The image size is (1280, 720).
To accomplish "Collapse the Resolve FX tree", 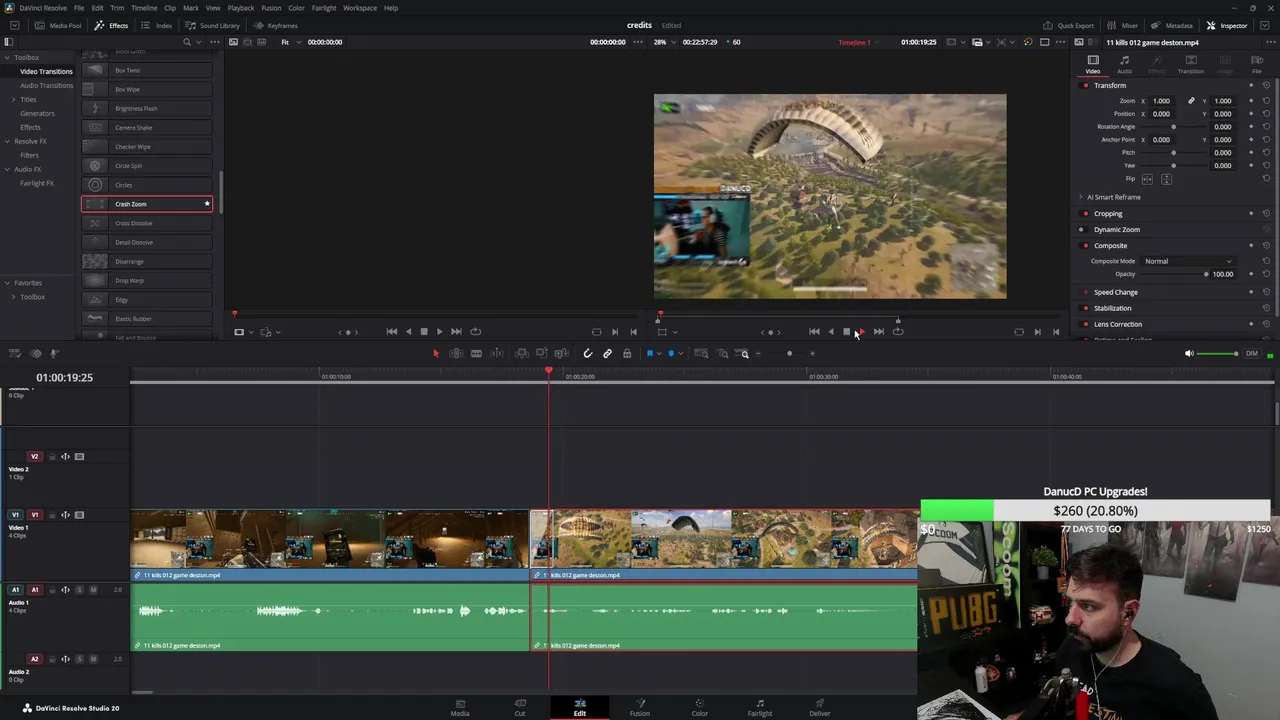I will [7, 141].
